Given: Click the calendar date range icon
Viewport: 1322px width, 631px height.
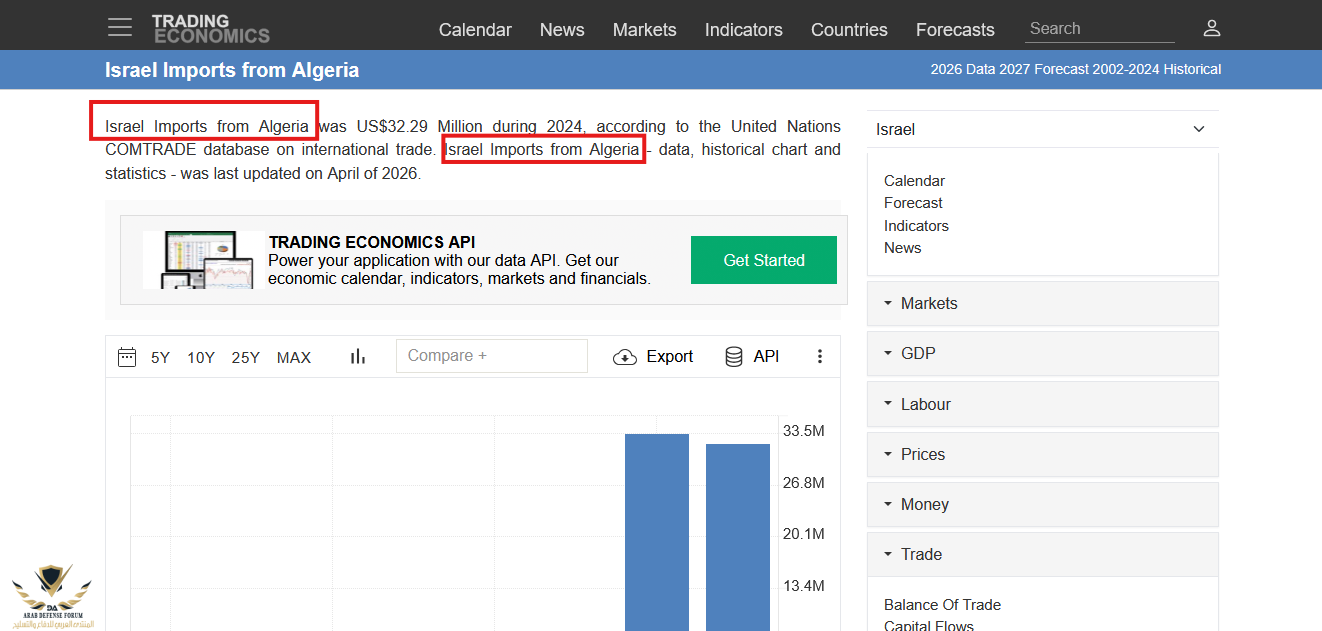Looking at the screenshot, I should point(127,357).
